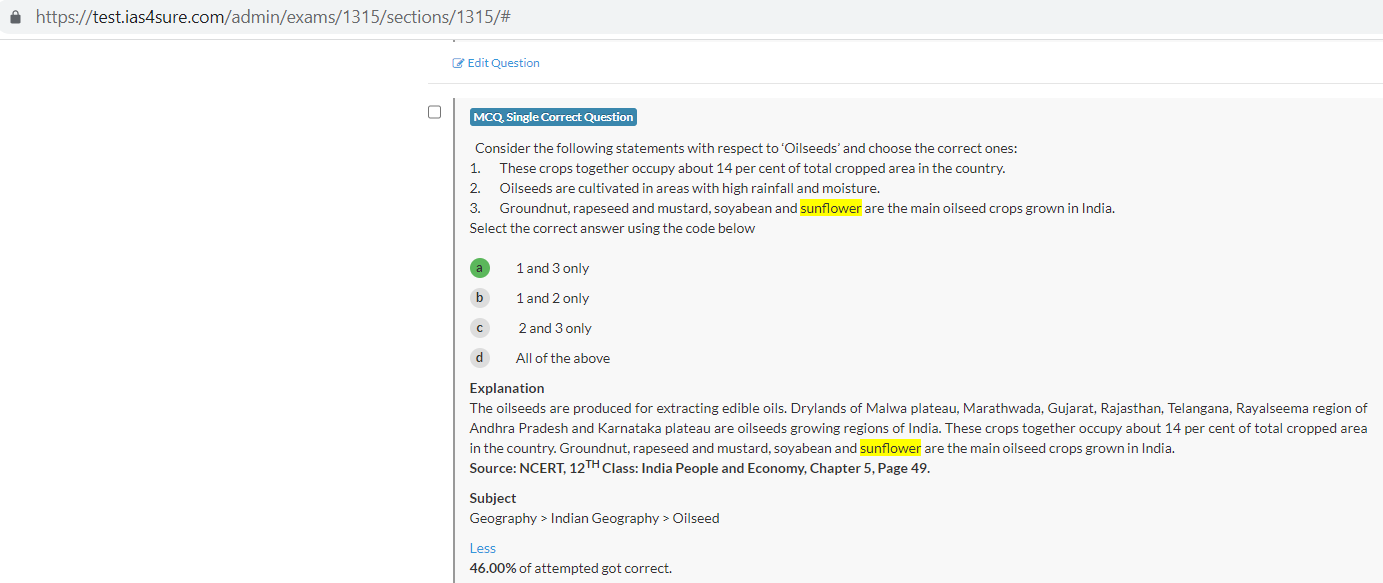Image resolution: width=1383 pixels, height=583 pixels.
Task: Click the 'Geography > Indian Geography > Oilseed' subject path
Action: click(594, 518)
